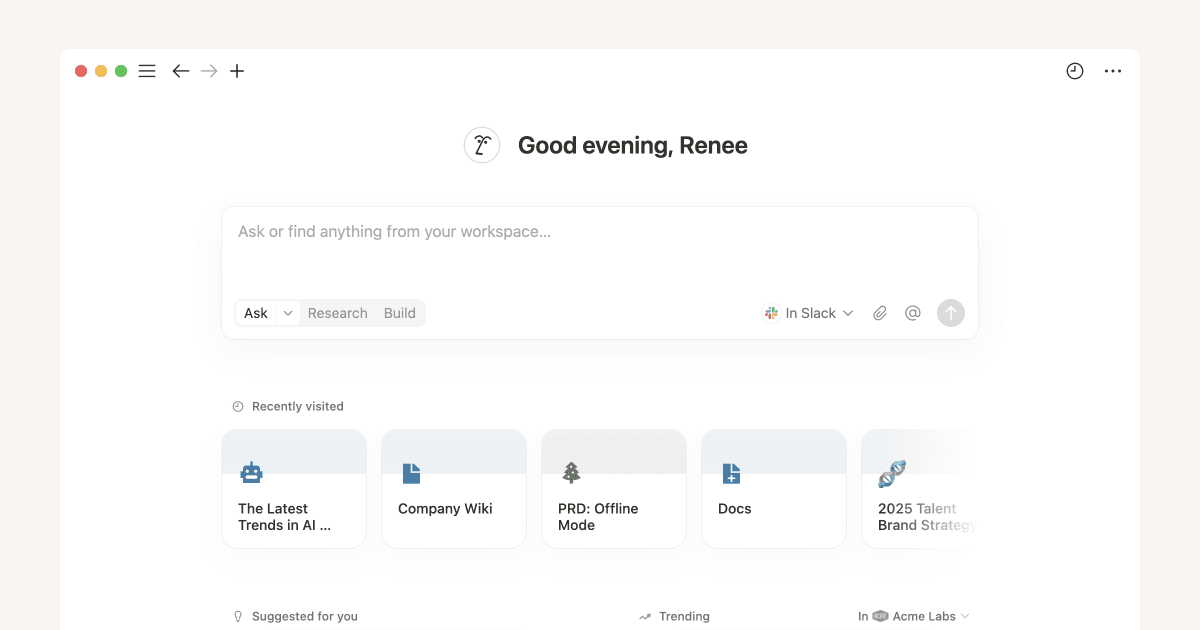
Task: Open the In Slack source dropdown
Action: click(810, 313)
